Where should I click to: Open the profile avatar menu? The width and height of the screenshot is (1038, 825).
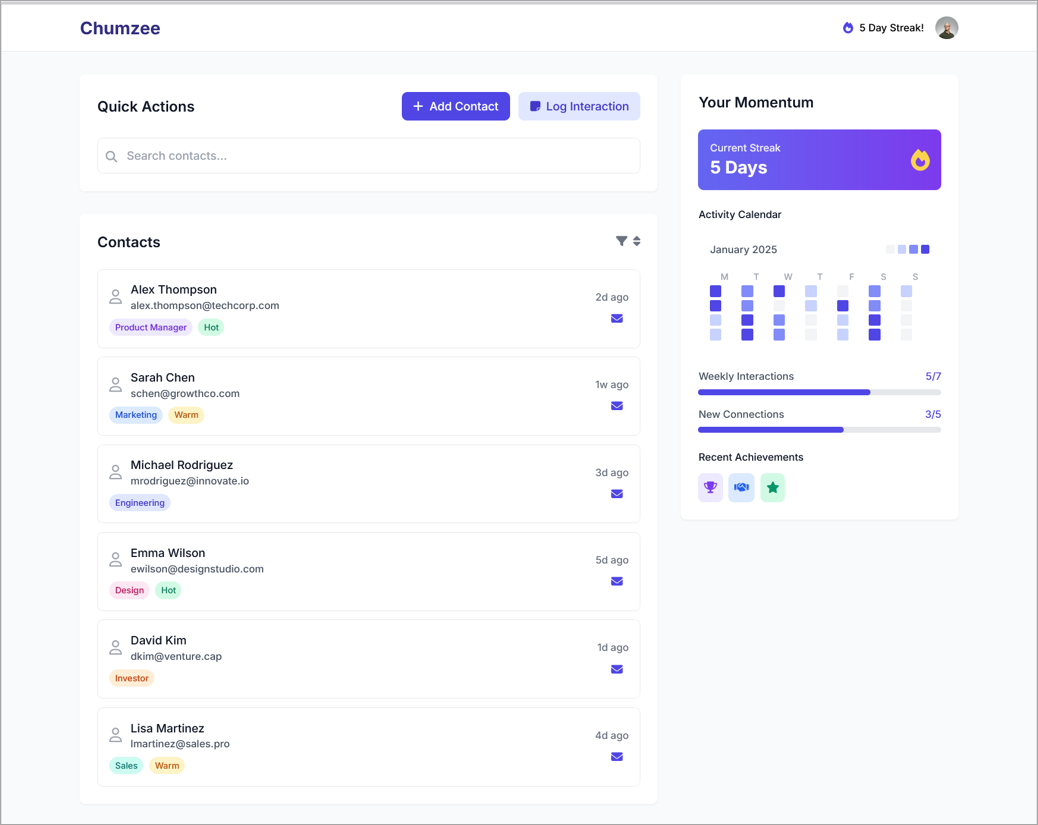pyautogui.click(x=946, y=27)
